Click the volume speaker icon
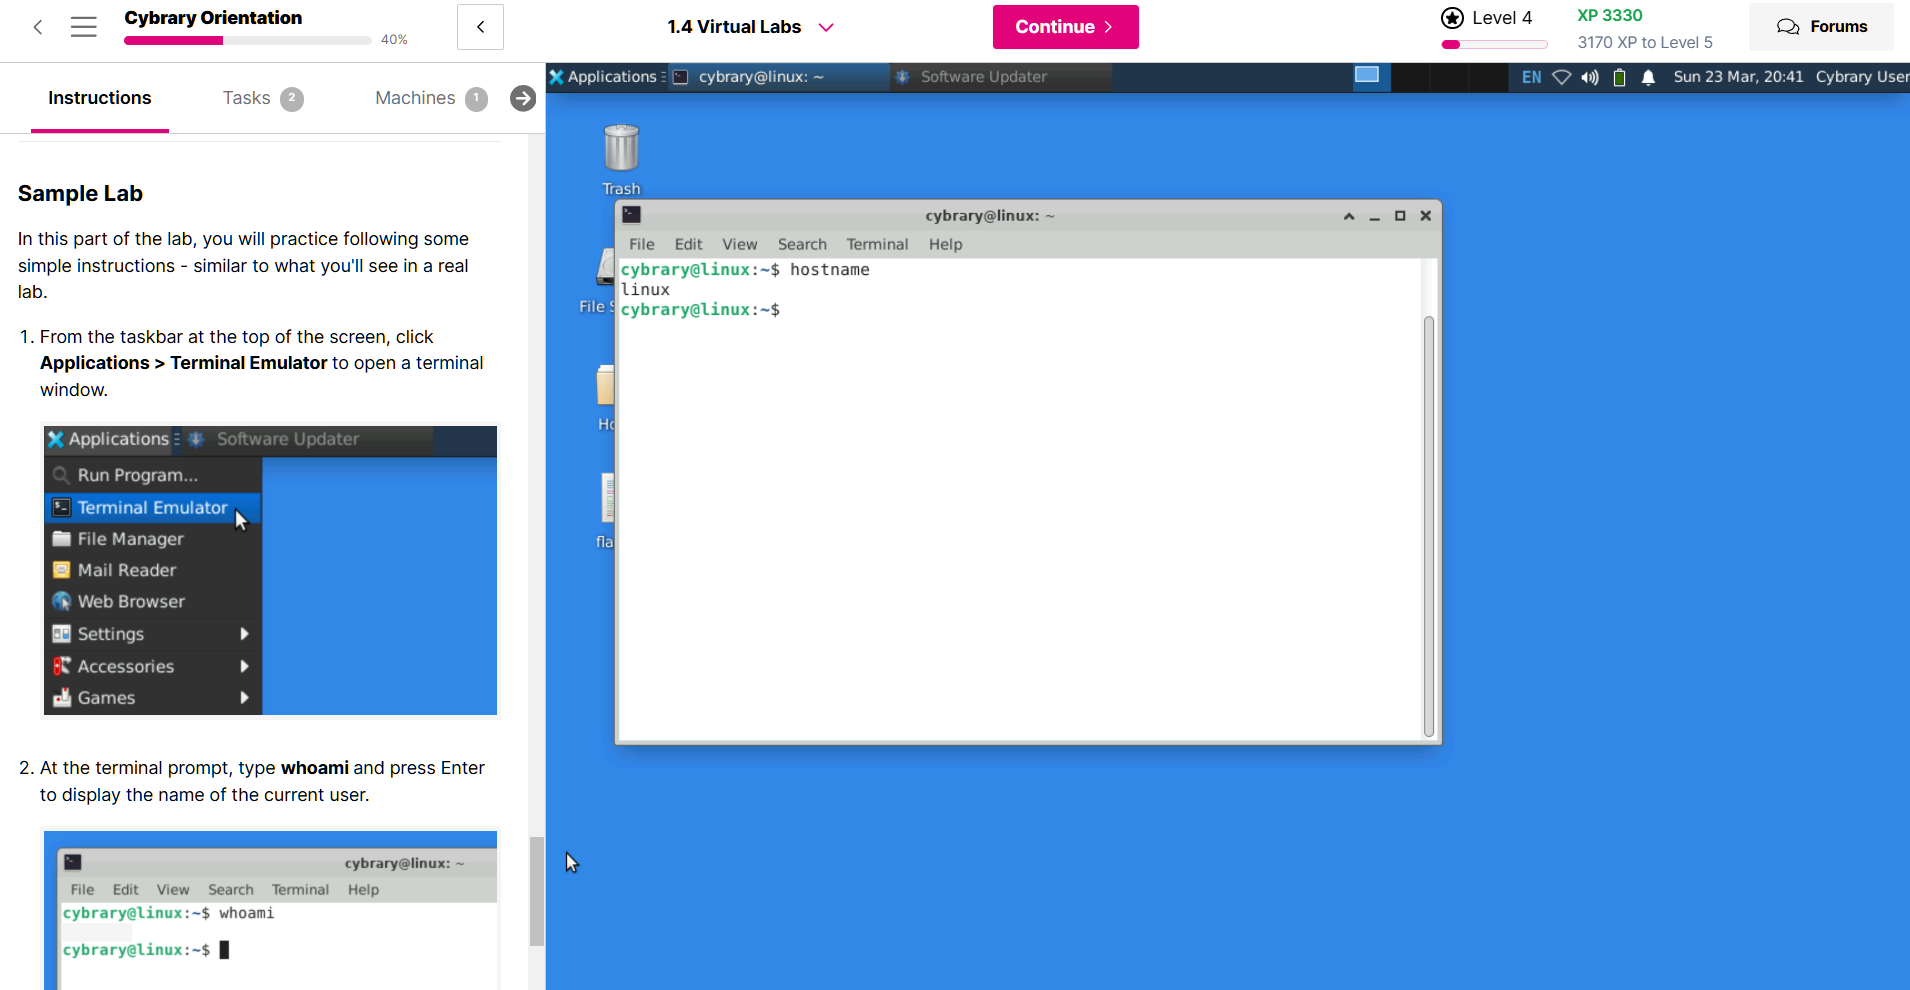 tap(1590, 77)
